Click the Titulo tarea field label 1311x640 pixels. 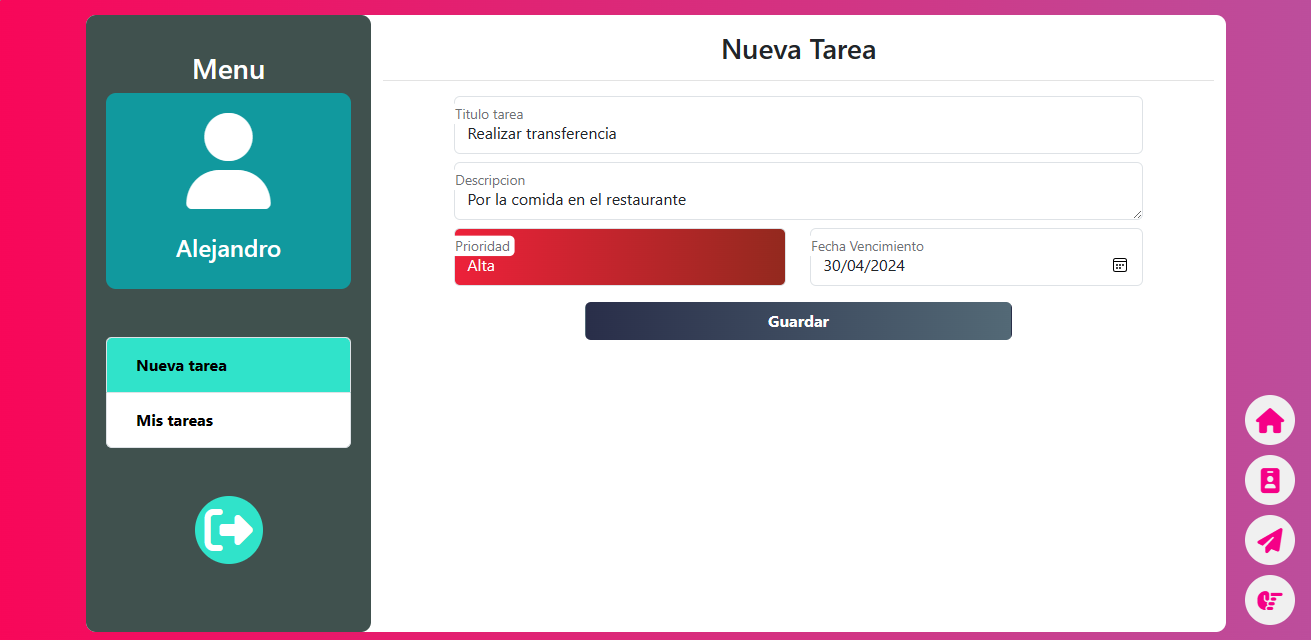pos(489,114)
